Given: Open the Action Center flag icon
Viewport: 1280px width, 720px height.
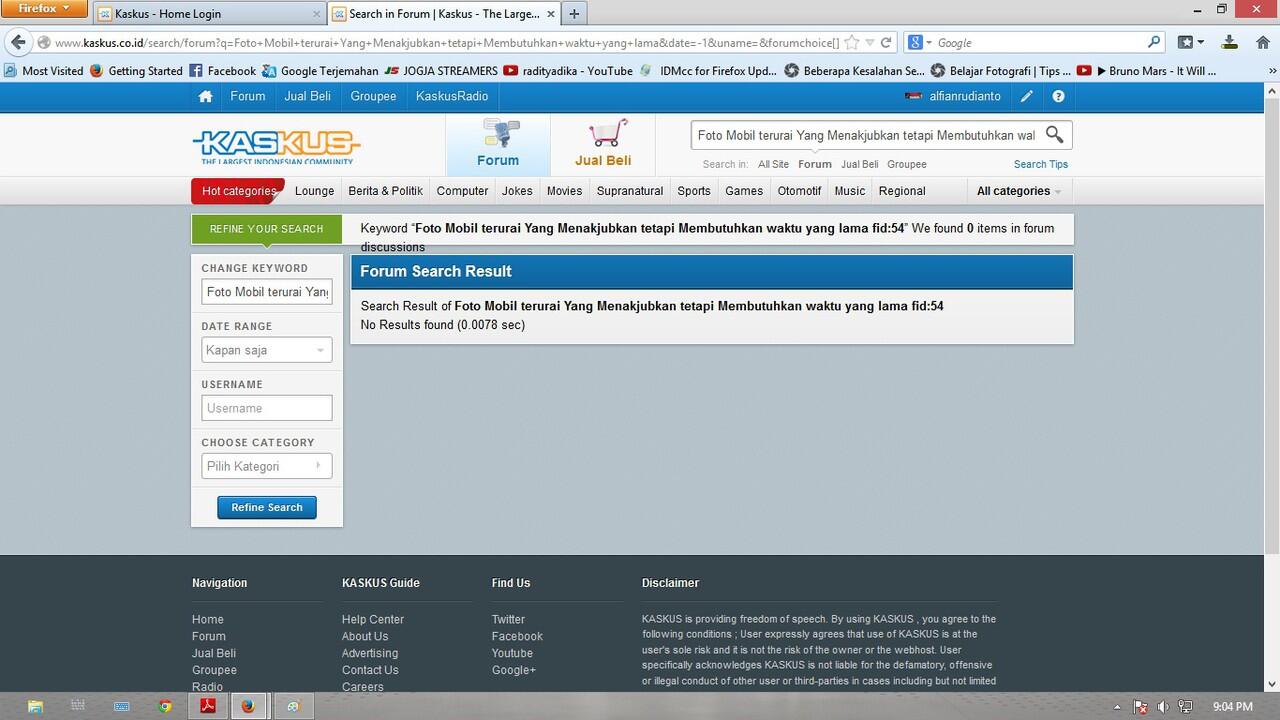Looking at the screenshot, I should coord(1140,707).
